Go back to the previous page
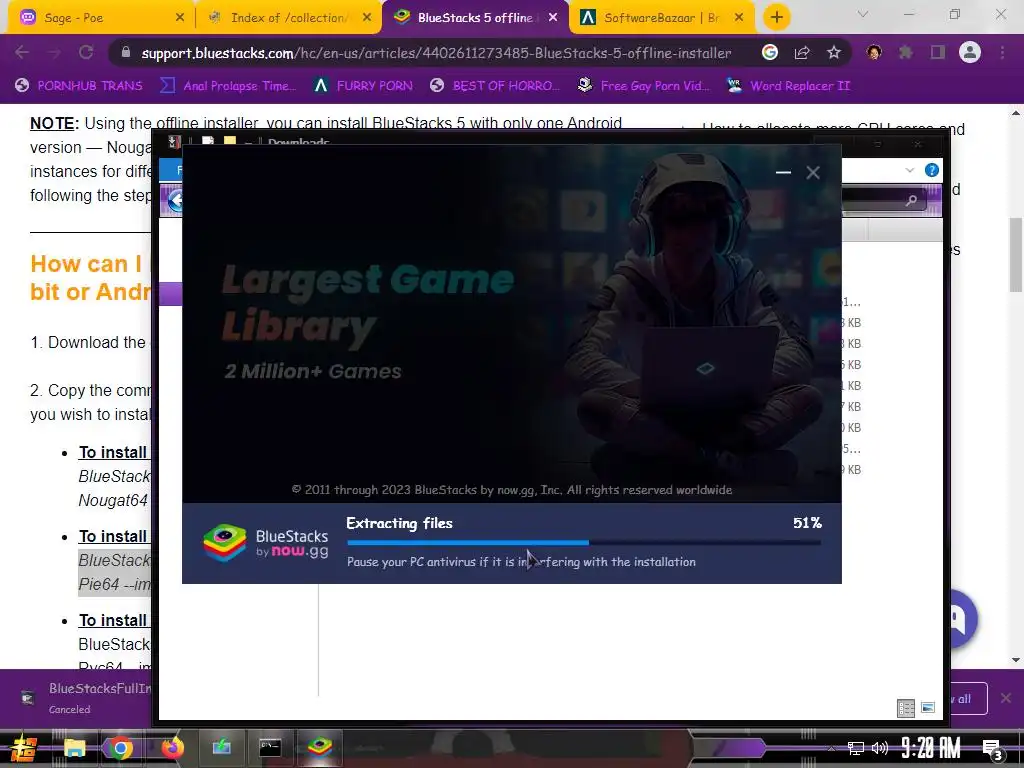This screenshot has width=1024, height=768. (x=22, y=53)
